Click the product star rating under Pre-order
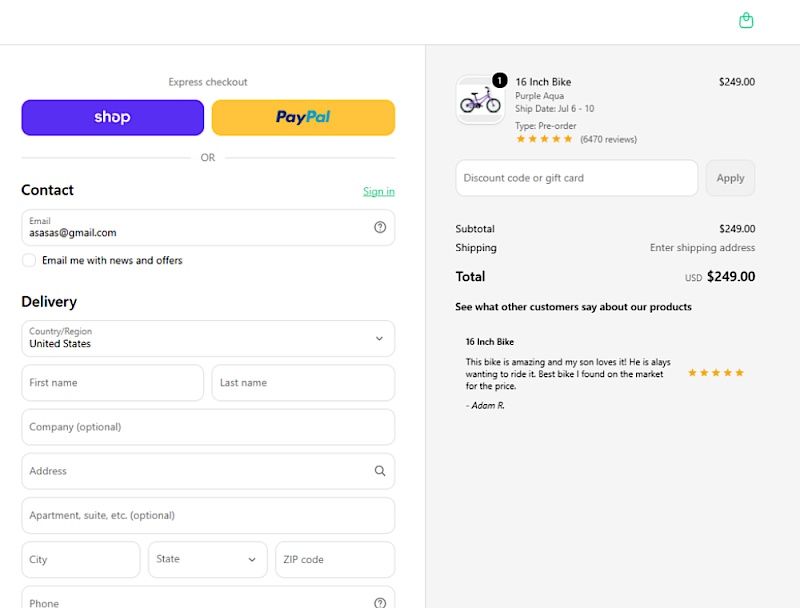This screenshot has width=800, height=608. tap(544, 139)
